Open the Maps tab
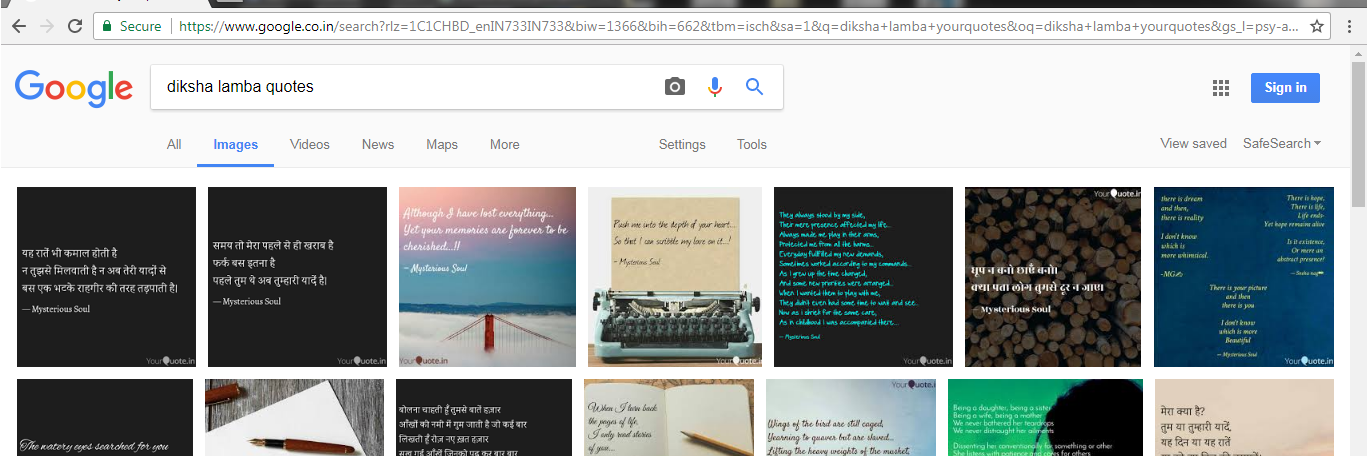Screen dimensions: 1367x456 point(442,144)
